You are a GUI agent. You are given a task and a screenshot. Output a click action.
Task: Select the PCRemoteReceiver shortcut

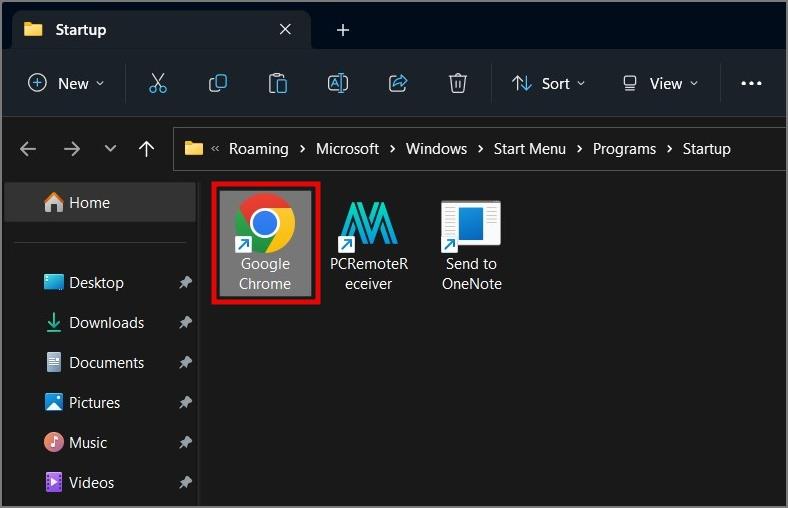369,245
